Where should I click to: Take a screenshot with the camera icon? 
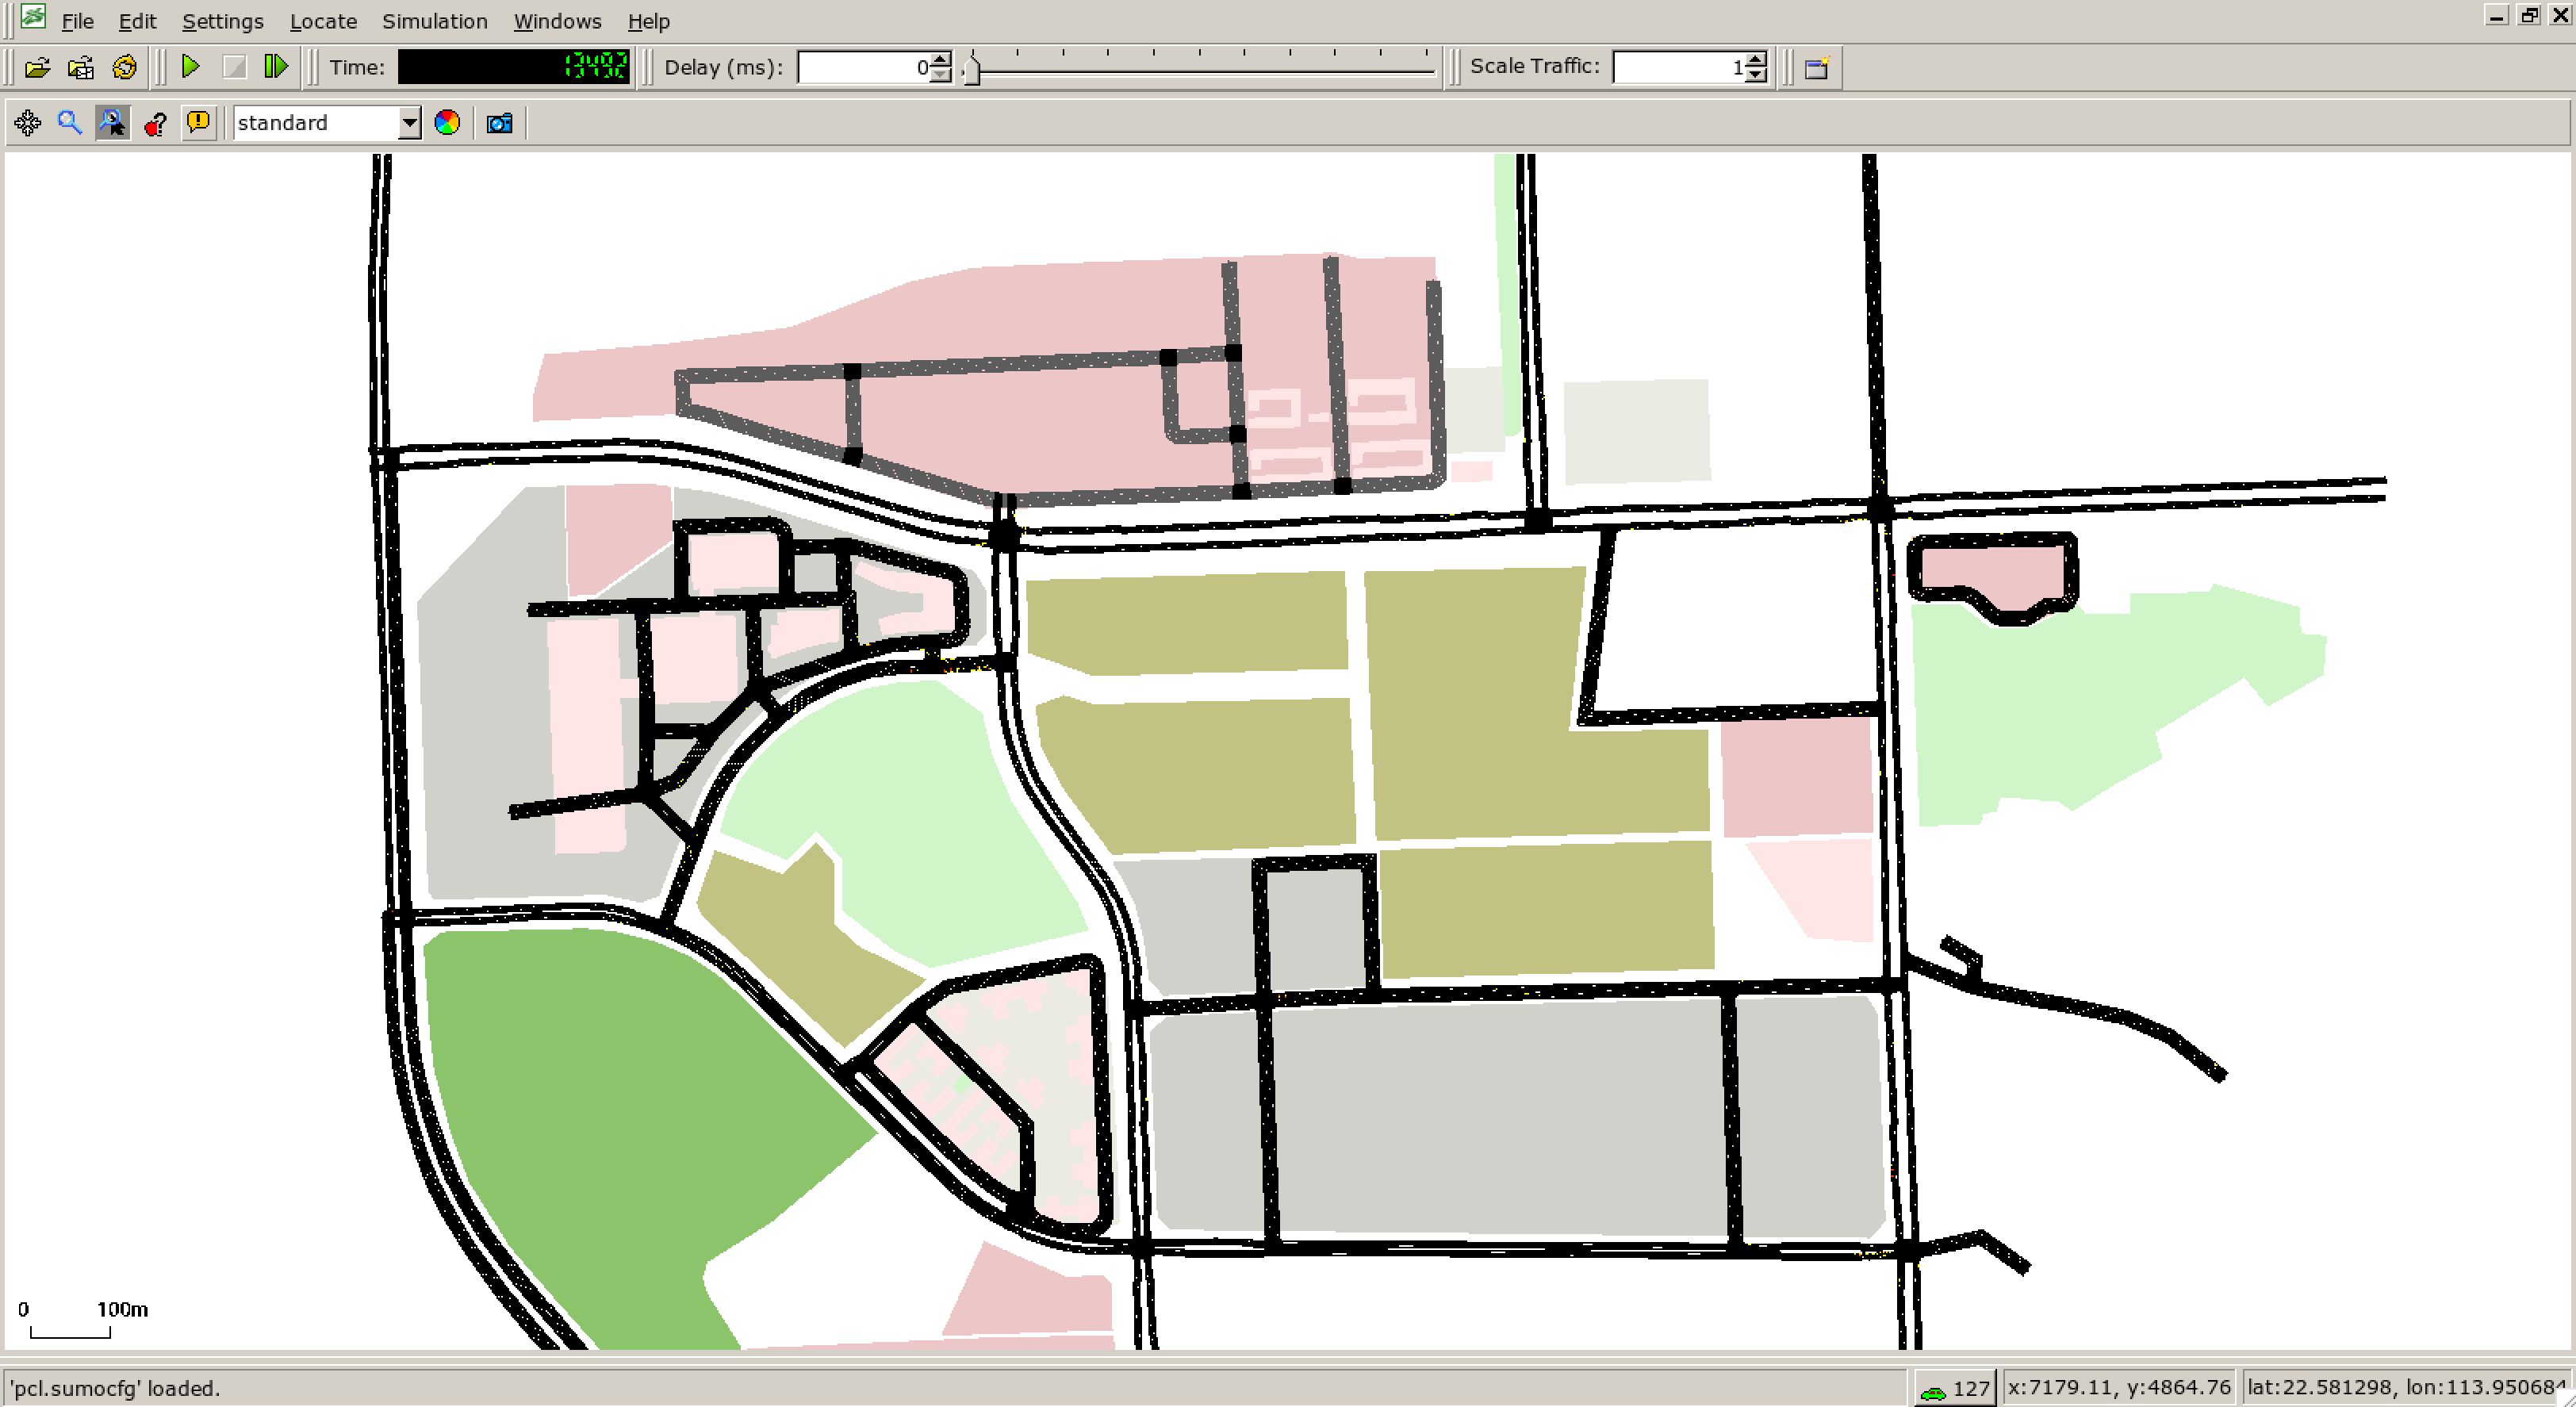[x=499, y=123]
